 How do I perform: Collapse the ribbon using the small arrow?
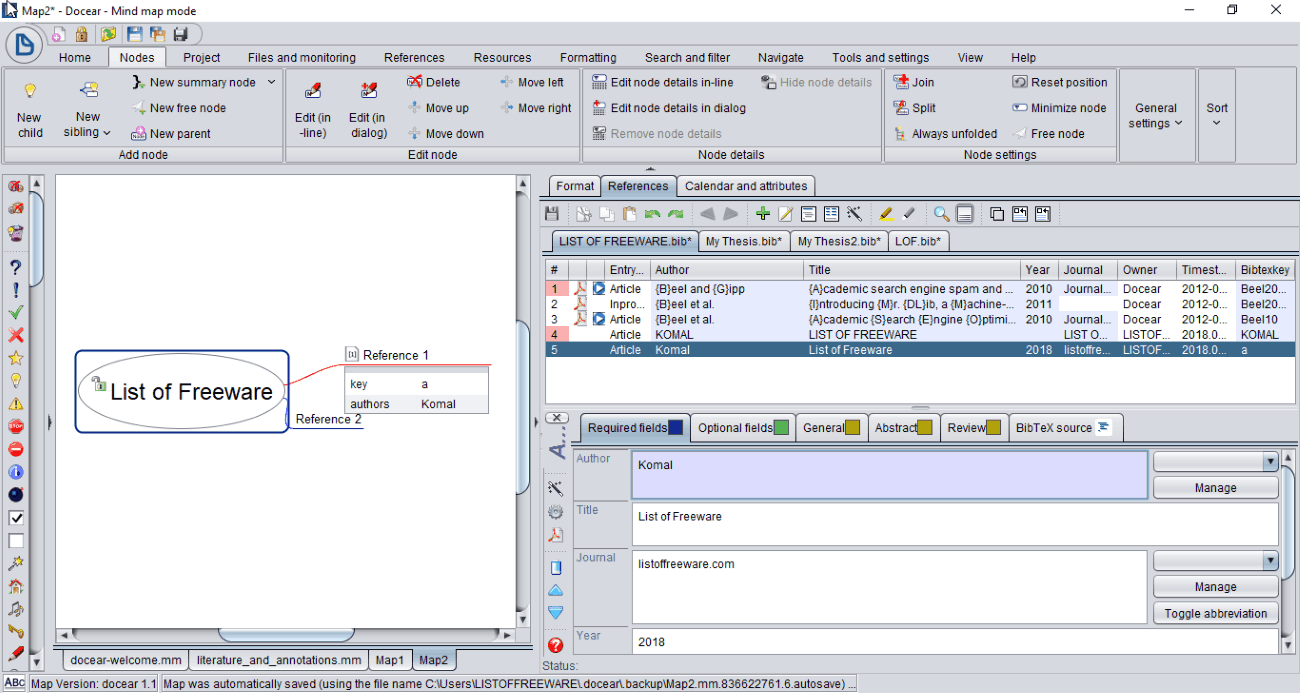click(x=650, y=169)
